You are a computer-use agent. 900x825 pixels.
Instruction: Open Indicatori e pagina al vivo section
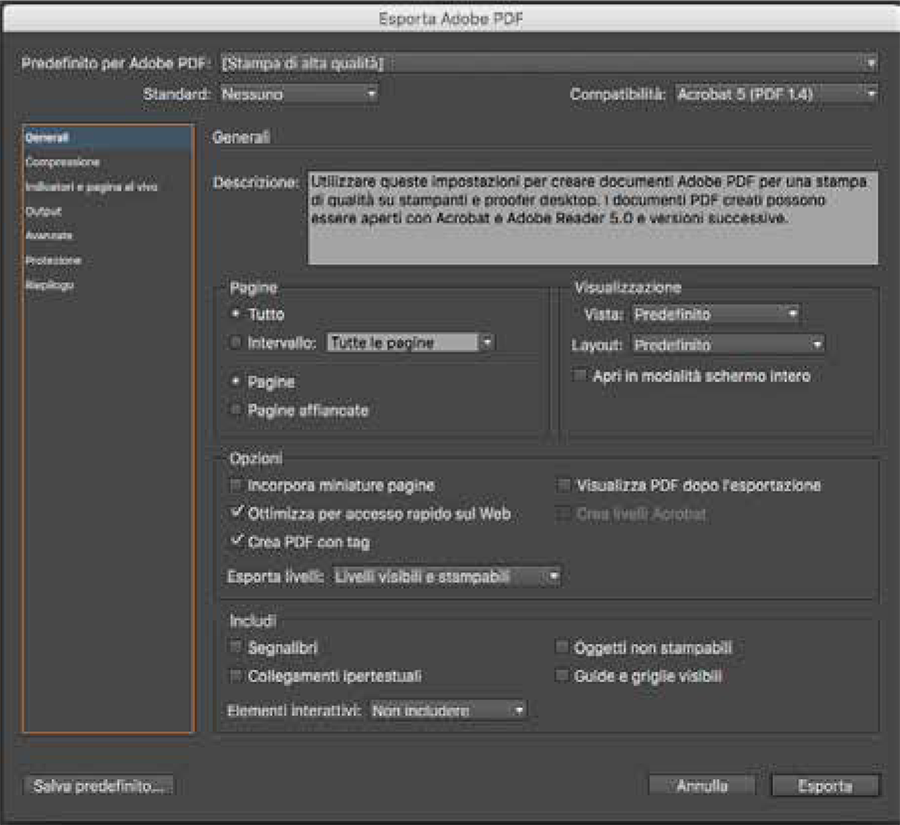click(107, 187)
